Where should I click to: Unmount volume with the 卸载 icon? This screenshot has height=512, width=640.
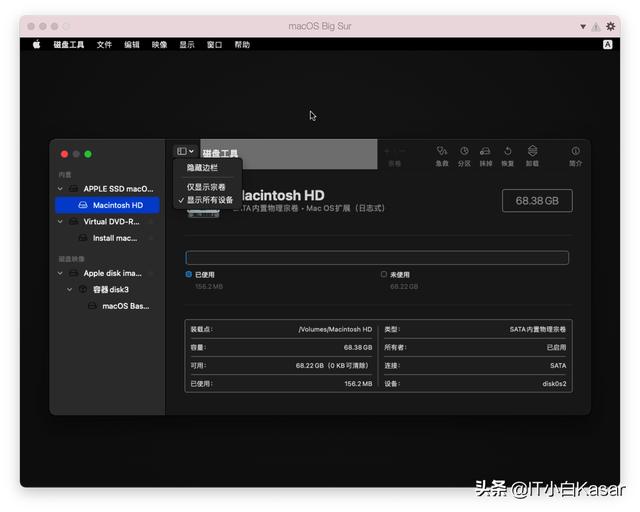pyautogui.click(x=532, y=152)
